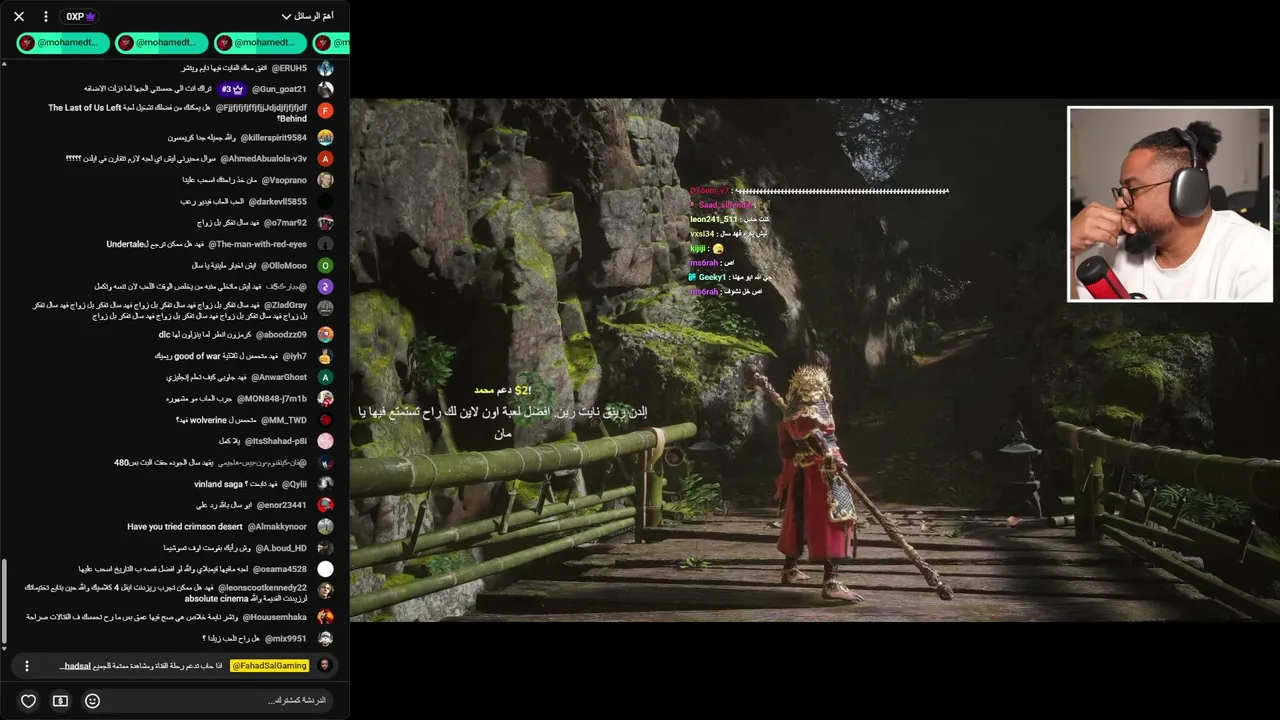The width and height of the screenshot is (1280, 720).
Task: Open the @o7mar92 user avatar
Action: 325,223
